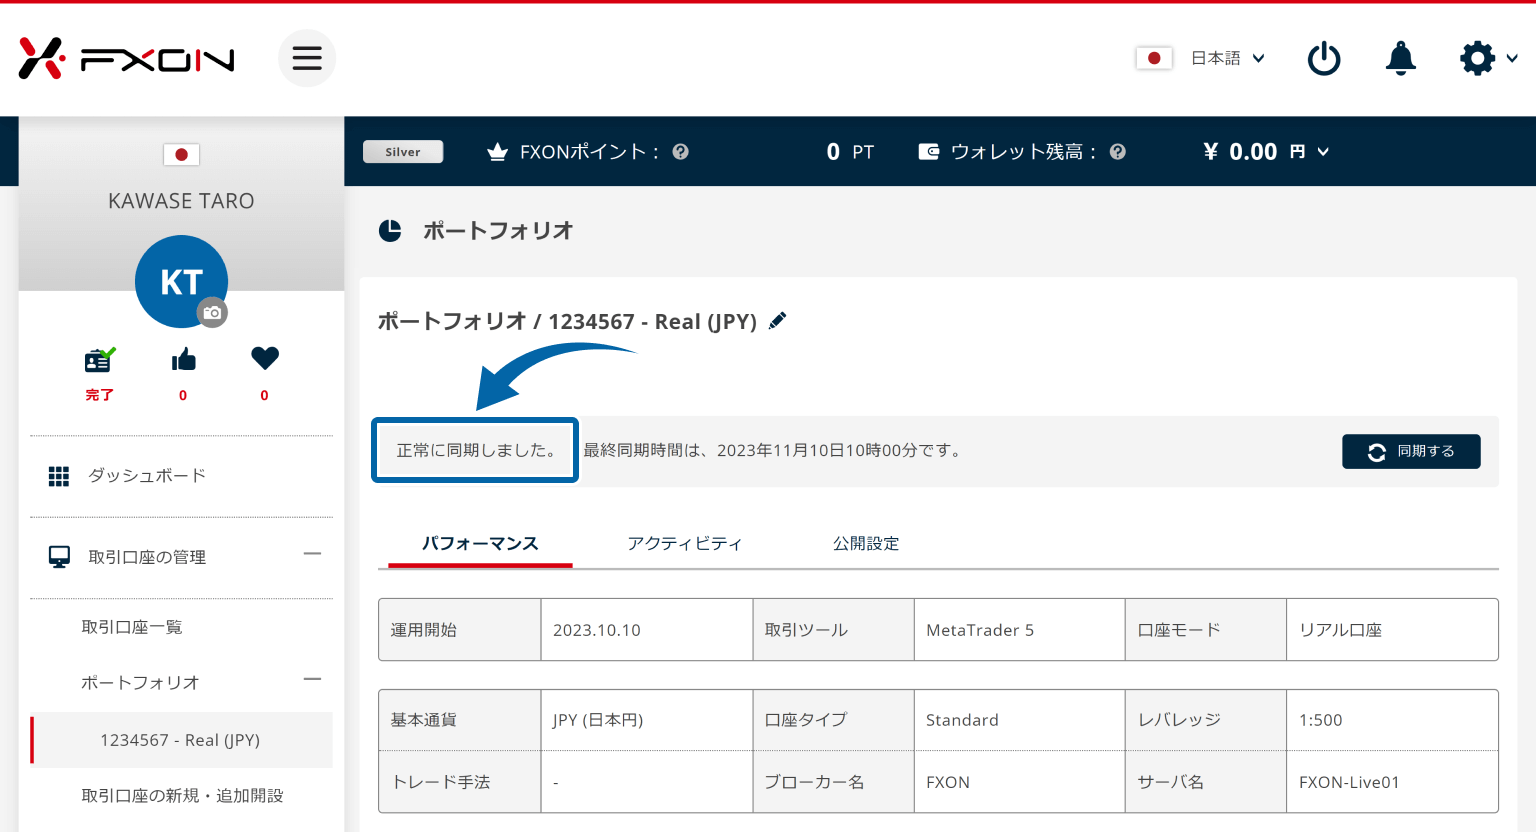1536x832 pixels.
Task: Open 取引口座の新規・追加開設
Action: (x=182, y=796)
